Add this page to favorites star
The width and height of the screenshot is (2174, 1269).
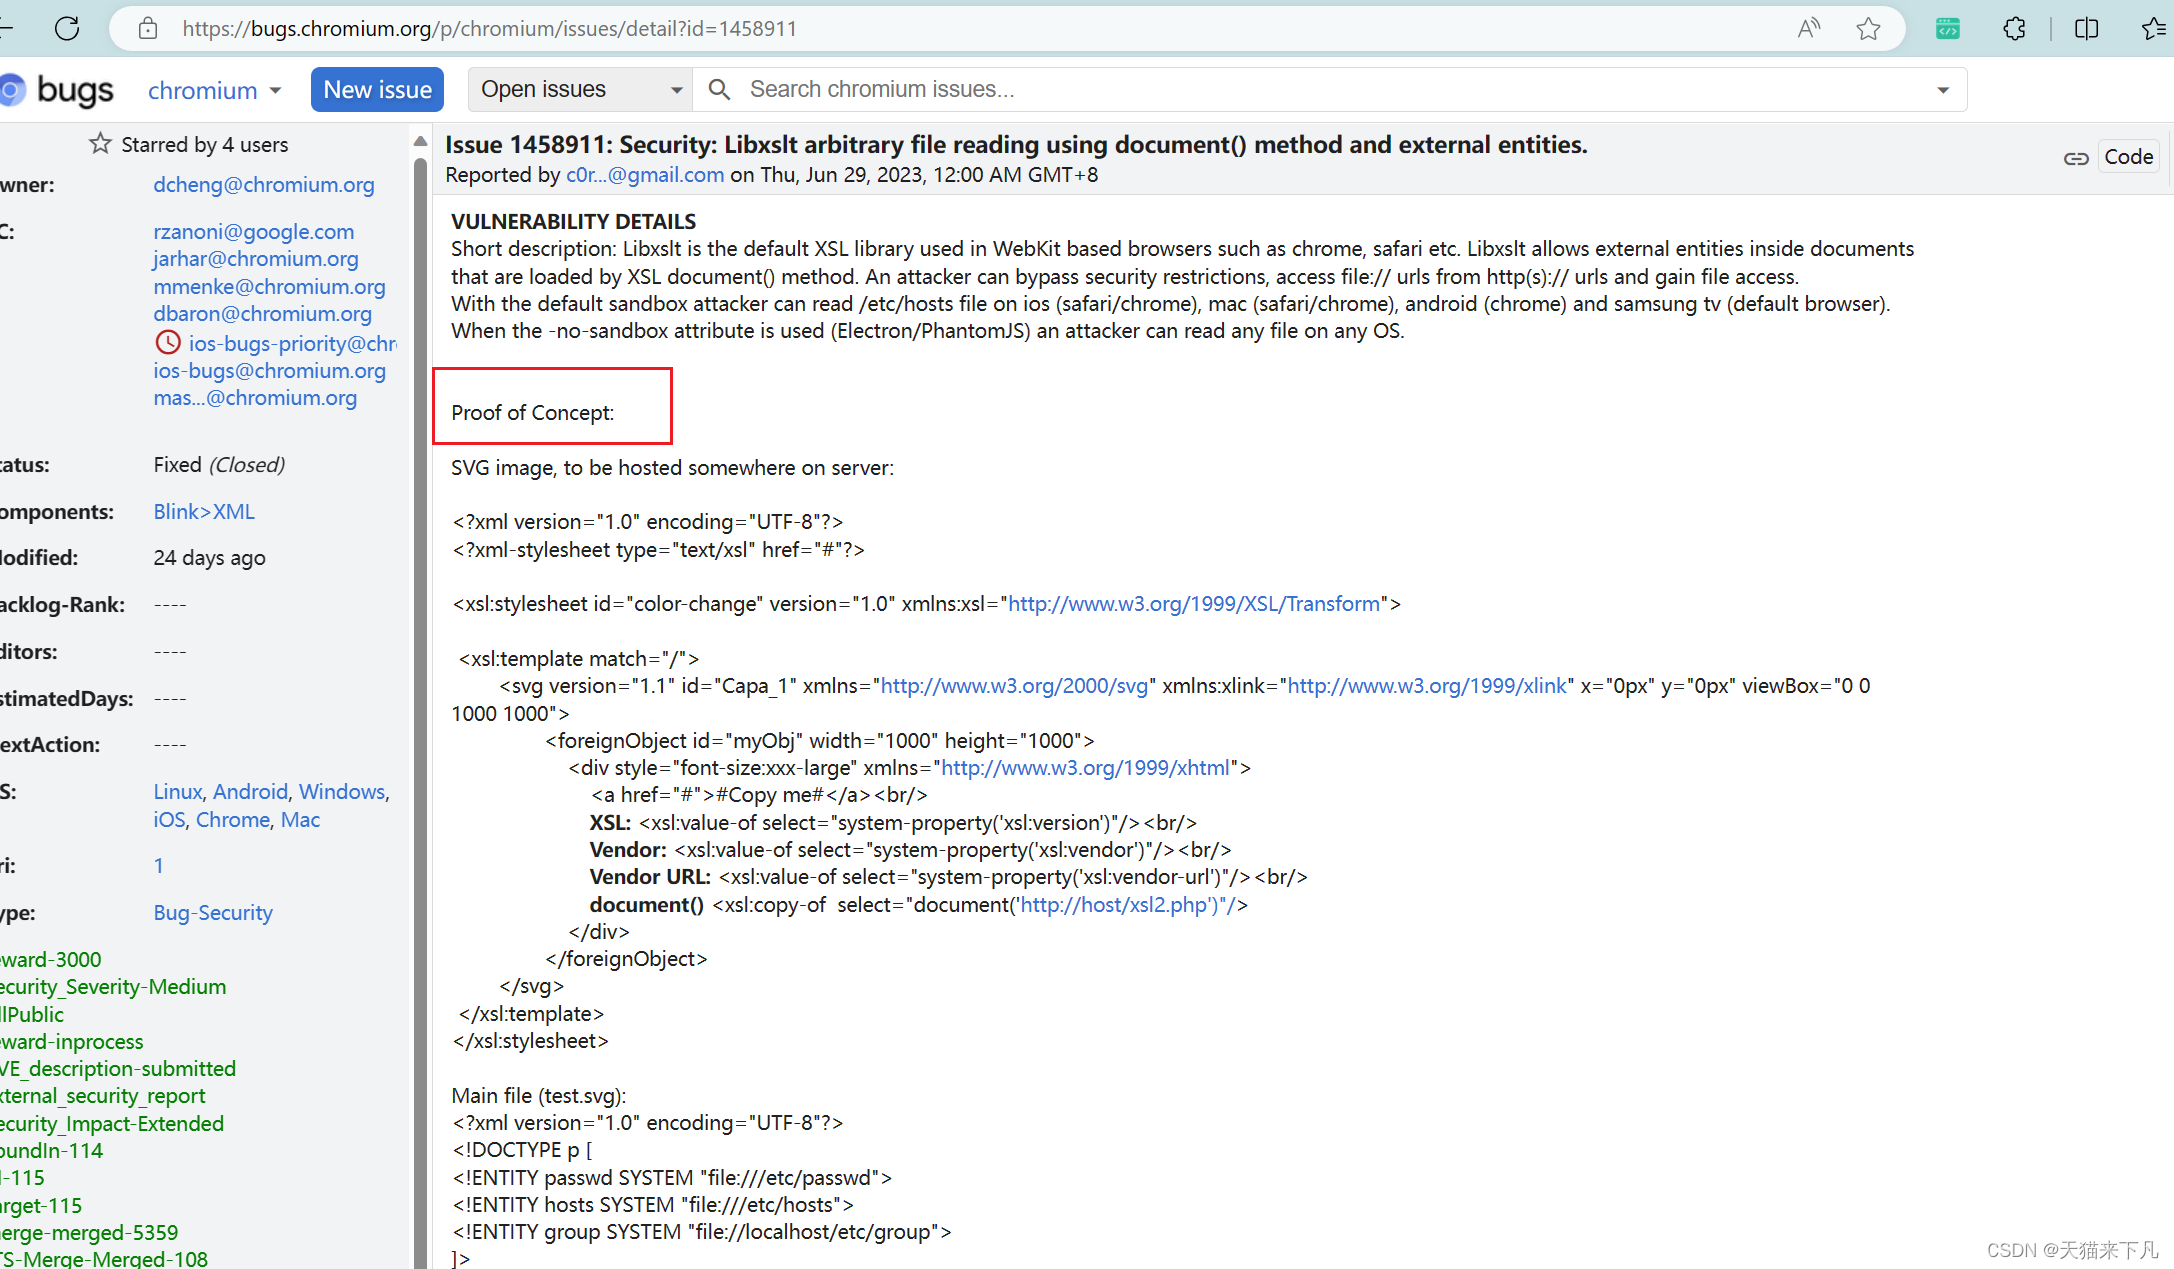1868,28
